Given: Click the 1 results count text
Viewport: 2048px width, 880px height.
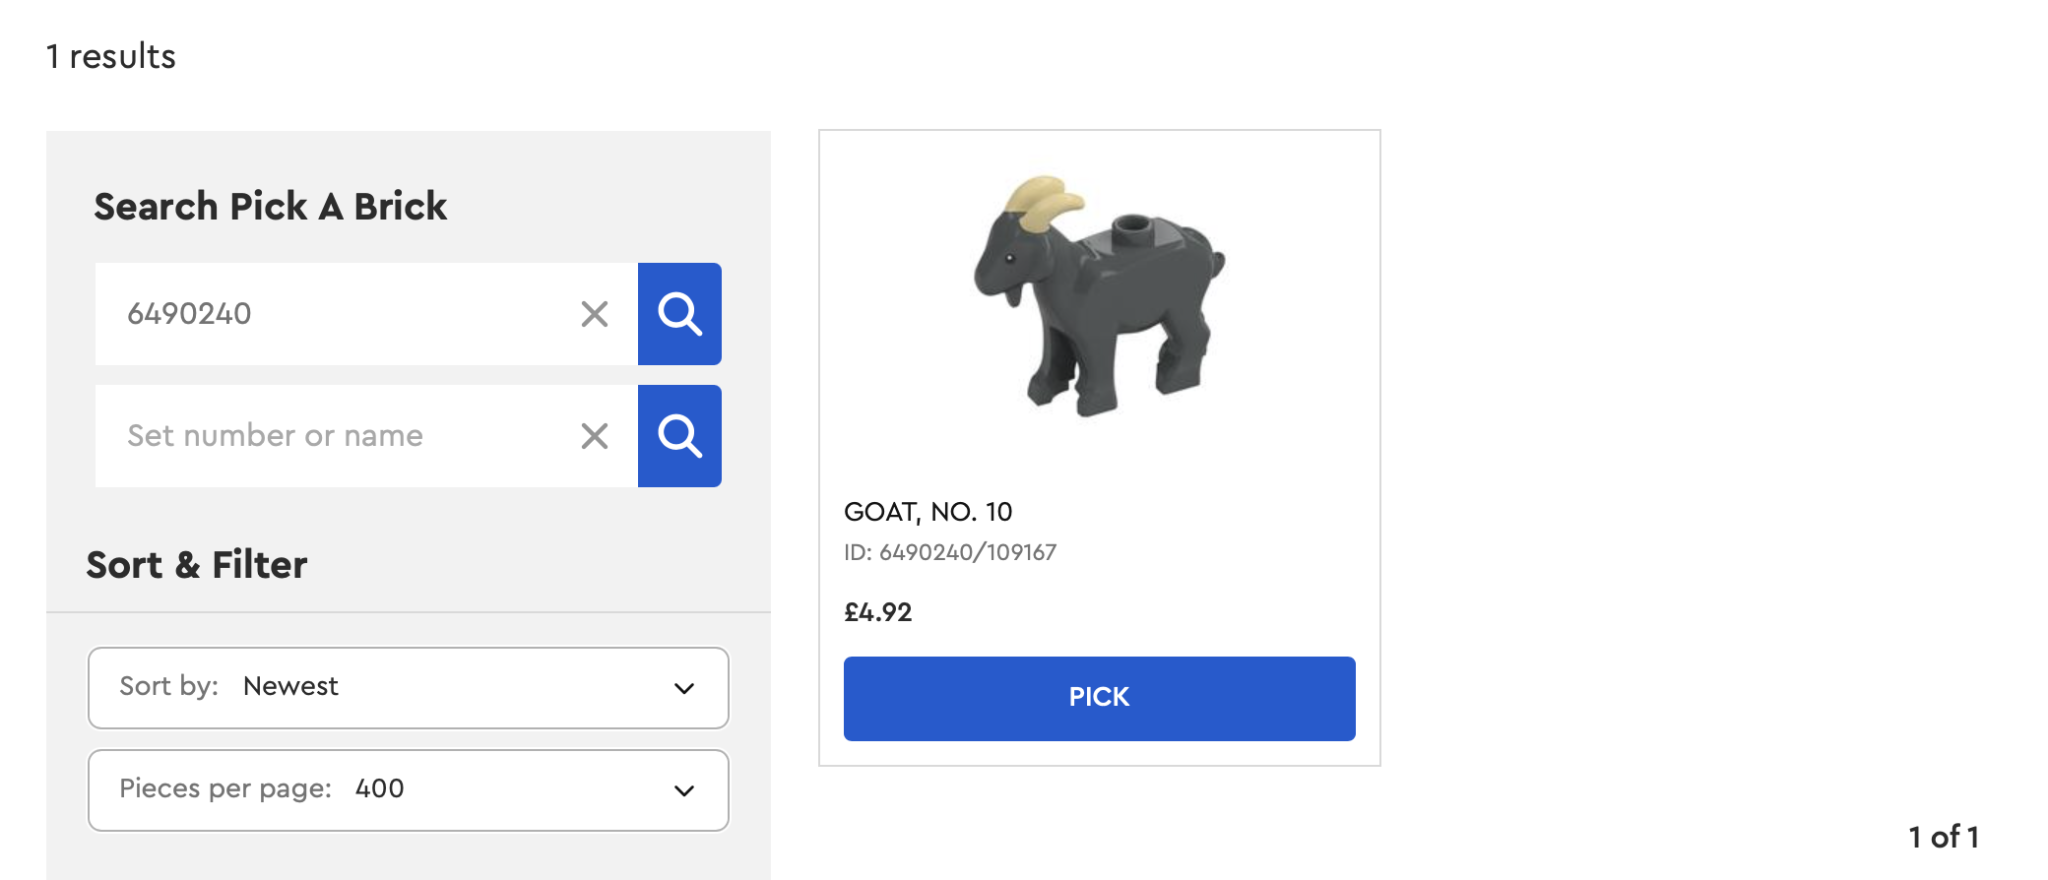Looking at the screenshot, I should click(x=110, y=56).
